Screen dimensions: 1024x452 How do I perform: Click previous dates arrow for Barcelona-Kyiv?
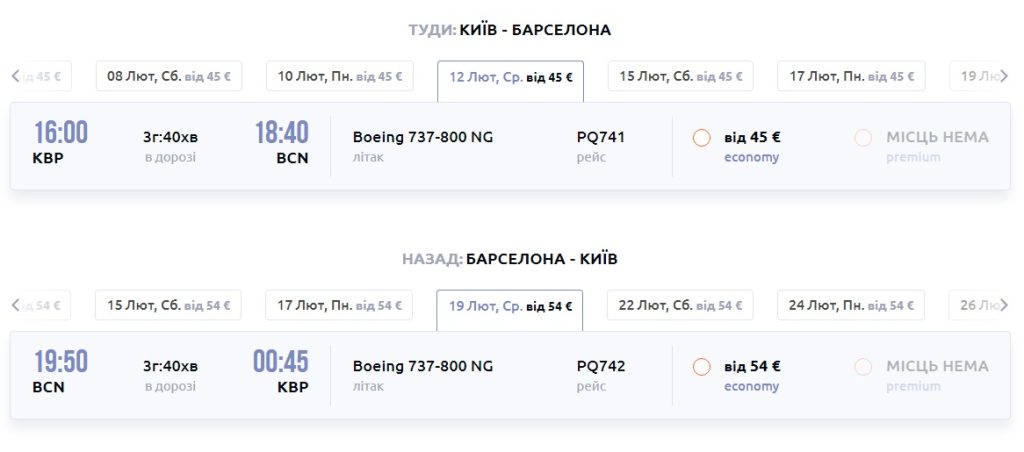[15, 305]
